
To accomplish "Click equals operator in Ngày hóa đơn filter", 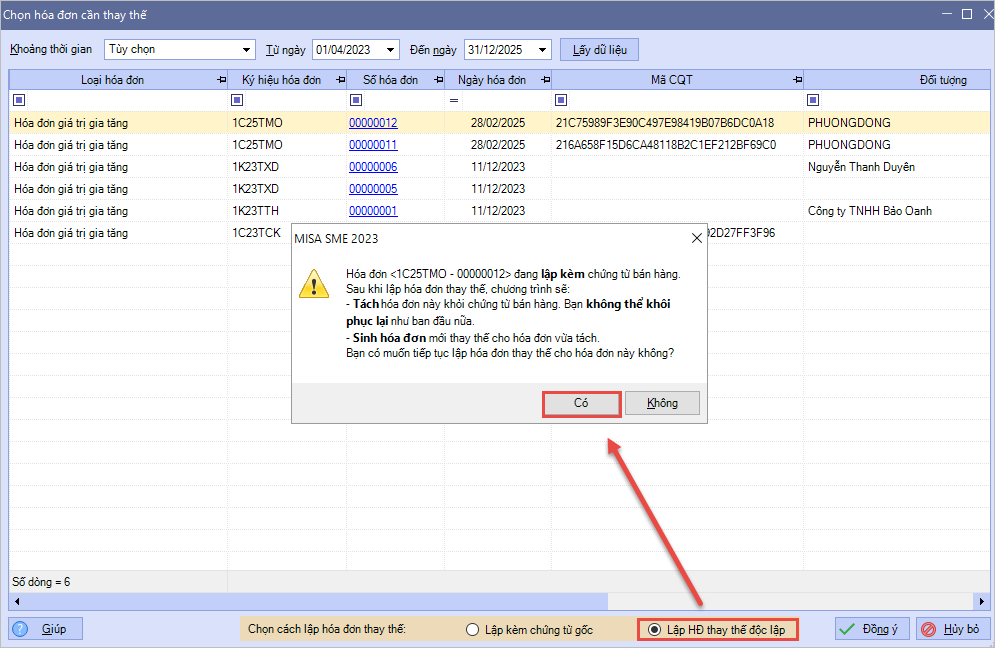I will [453, 100].
